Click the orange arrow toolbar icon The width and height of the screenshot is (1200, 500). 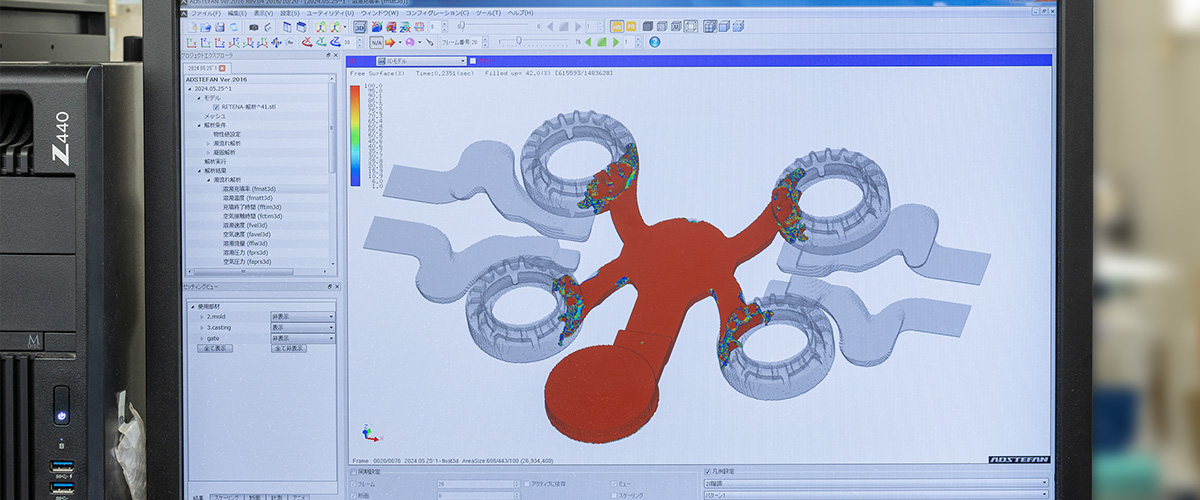pos(391,42)
